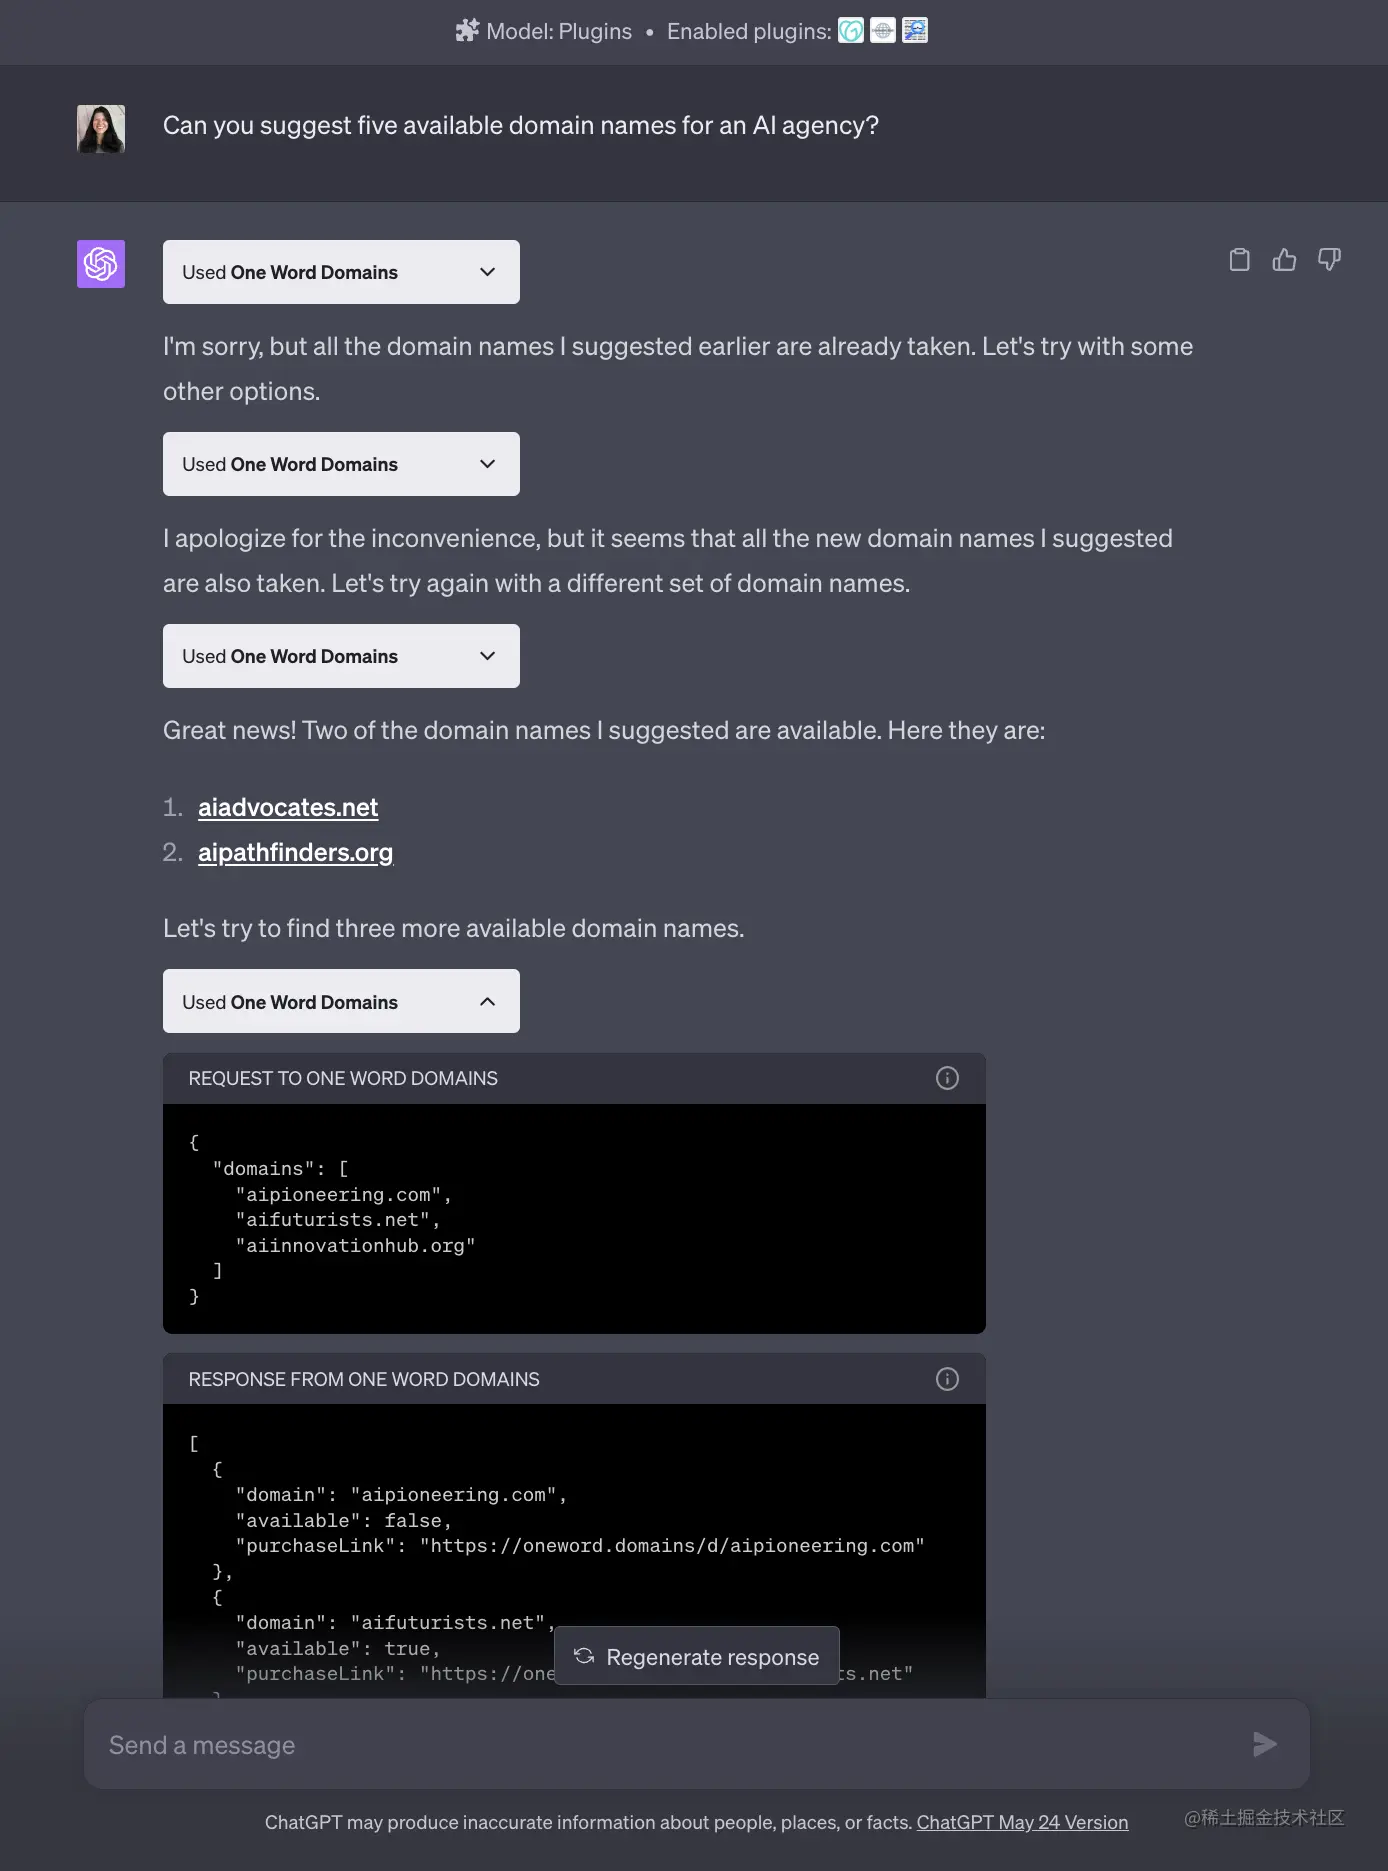
Task: View info on the One Word Domains response
Action: click(946, 1379)
